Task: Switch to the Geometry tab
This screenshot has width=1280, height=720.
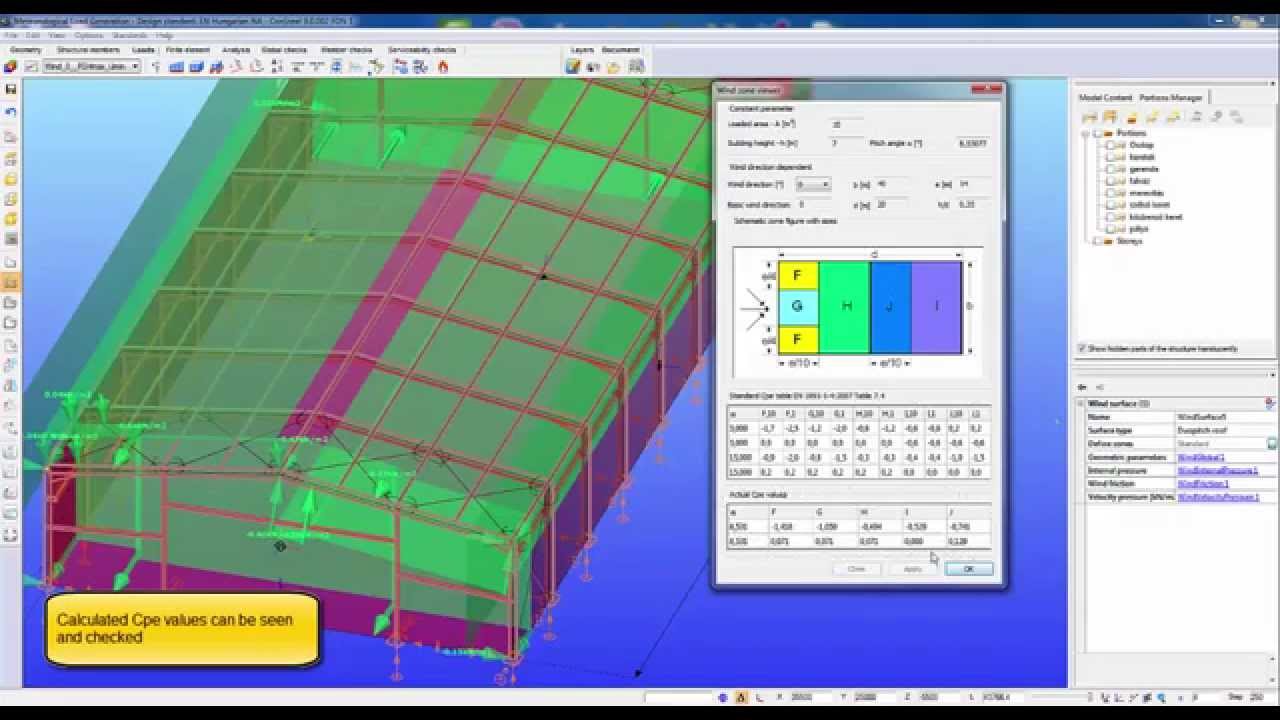Action: pyautogui.click(x=26, y=49)
